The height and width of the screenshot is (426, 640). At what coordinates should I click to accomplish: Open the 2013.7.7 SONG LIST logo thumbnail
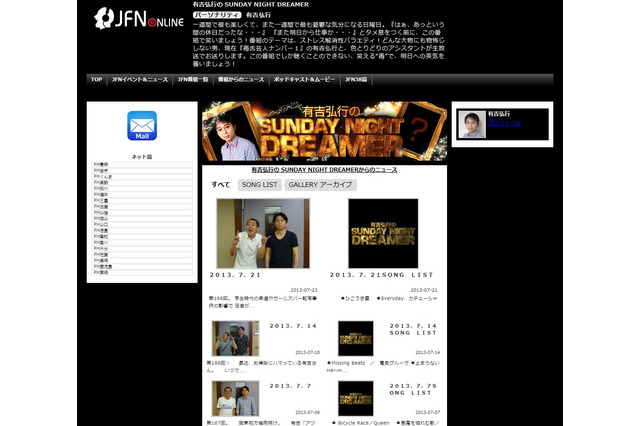(356, 399)
